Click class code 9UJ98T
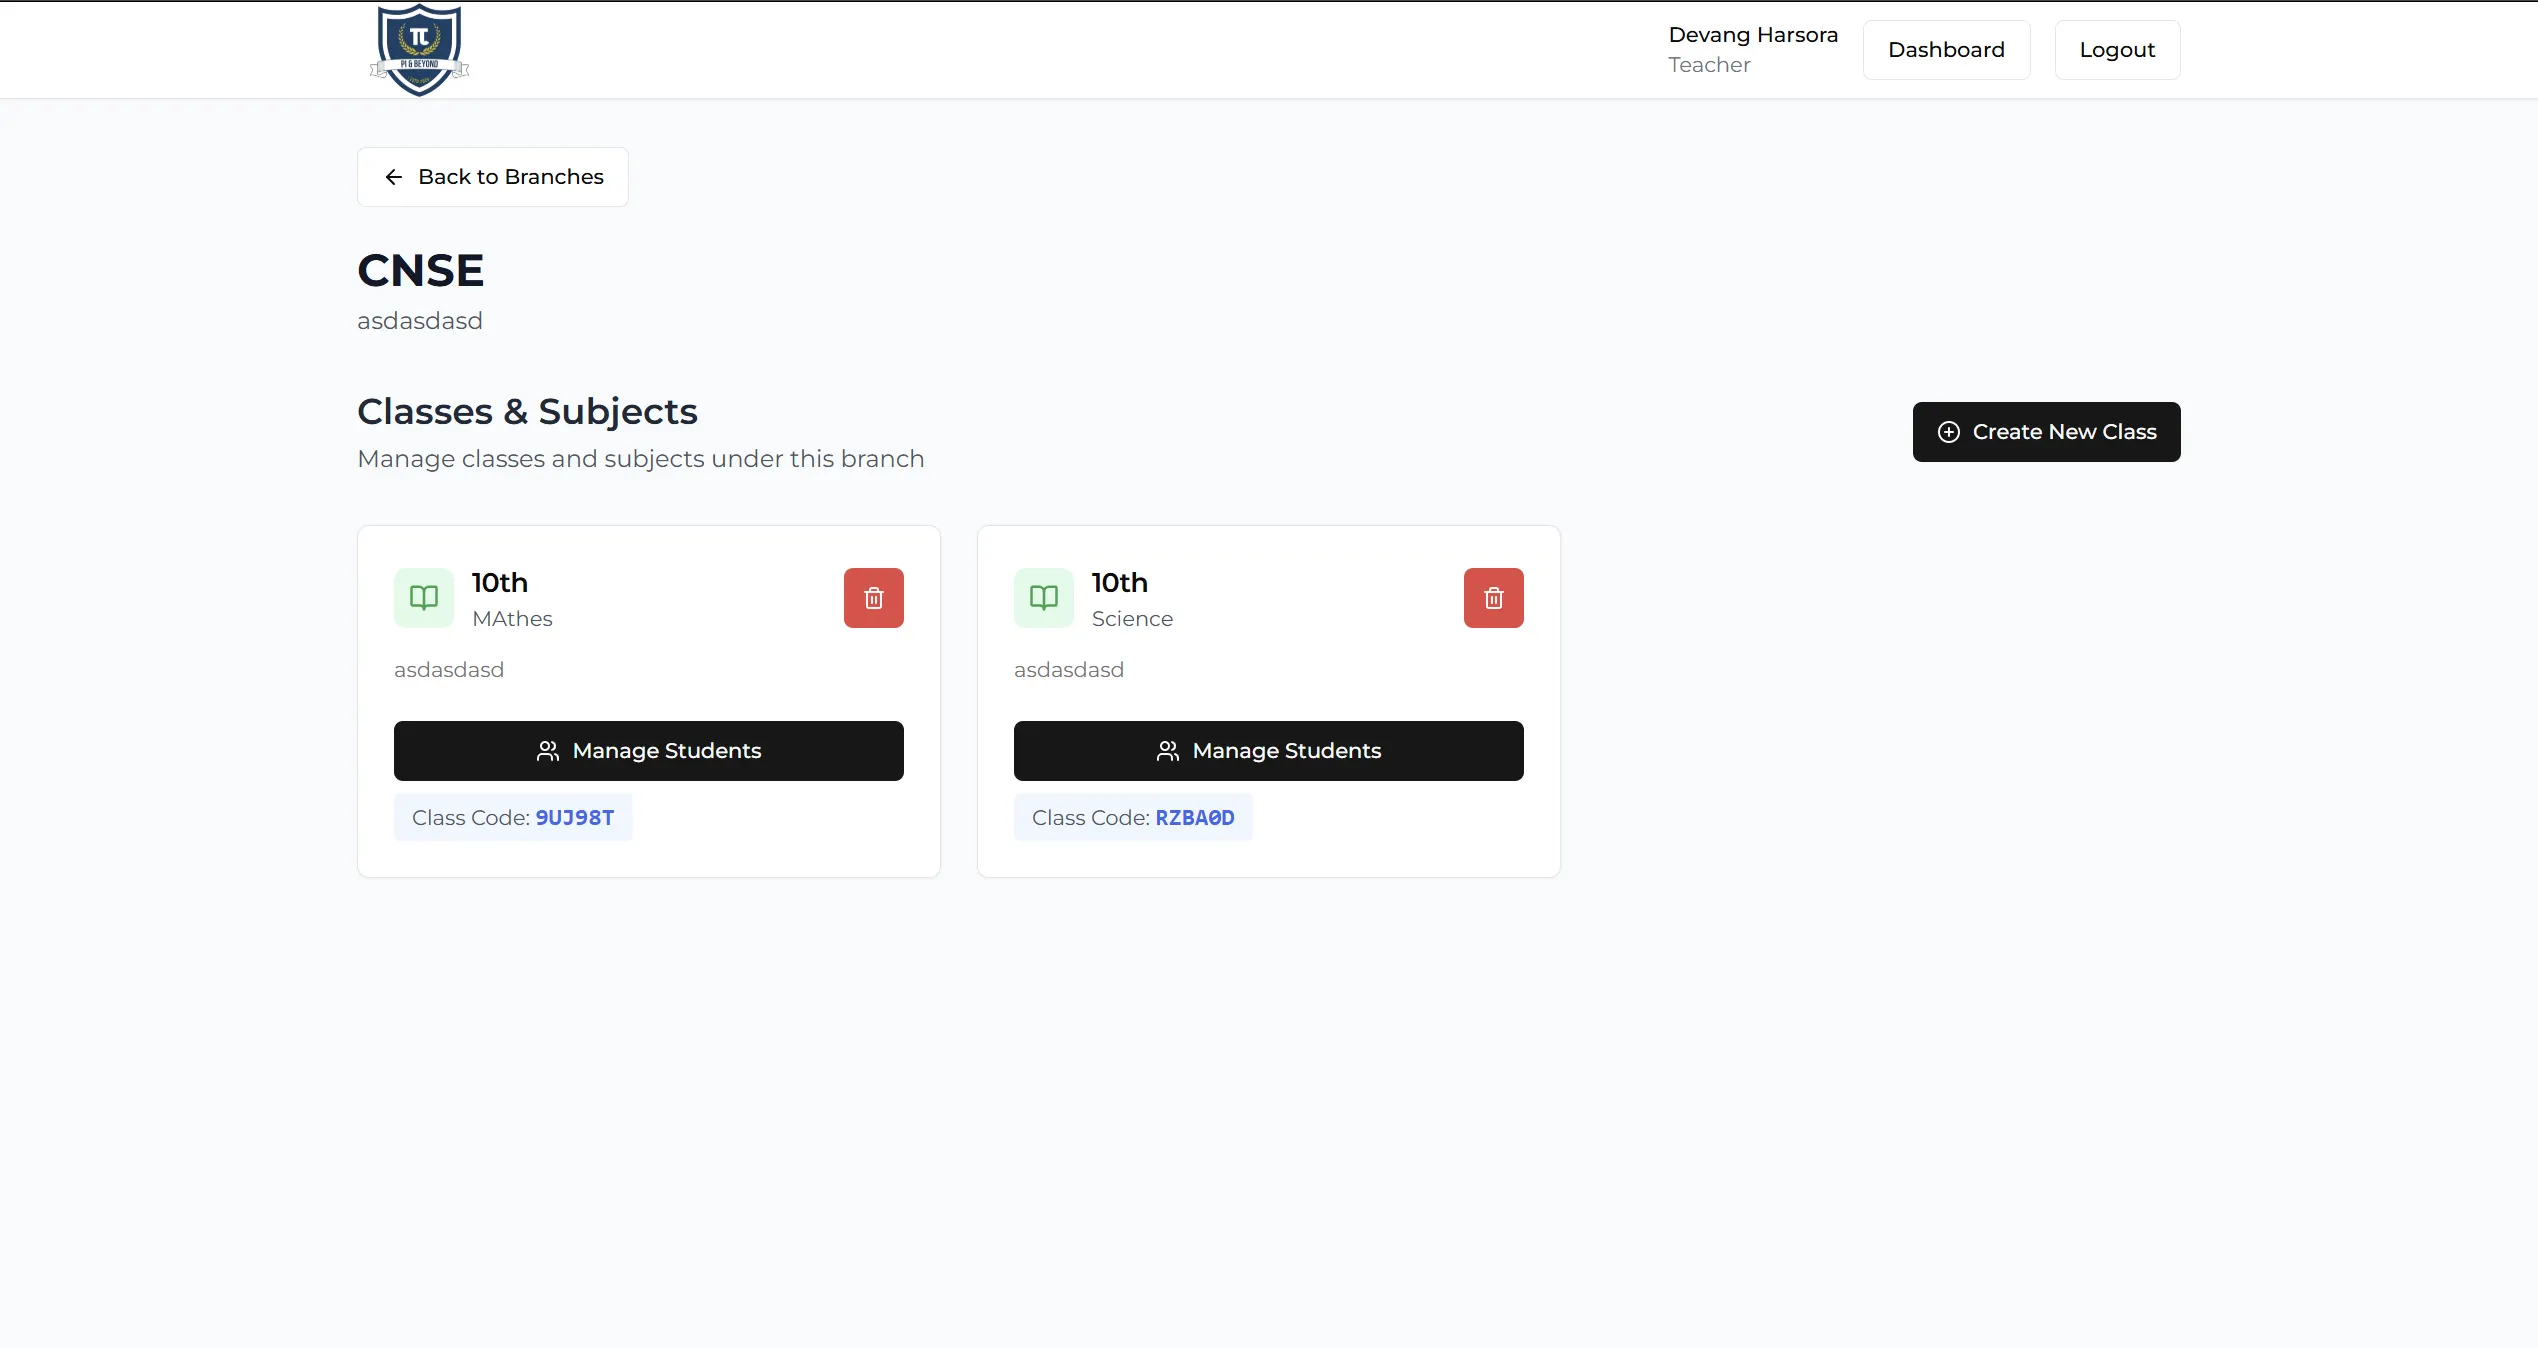Image resolution: width=2538 pixels, height=1348 pixels. click(x=575, y=818)
